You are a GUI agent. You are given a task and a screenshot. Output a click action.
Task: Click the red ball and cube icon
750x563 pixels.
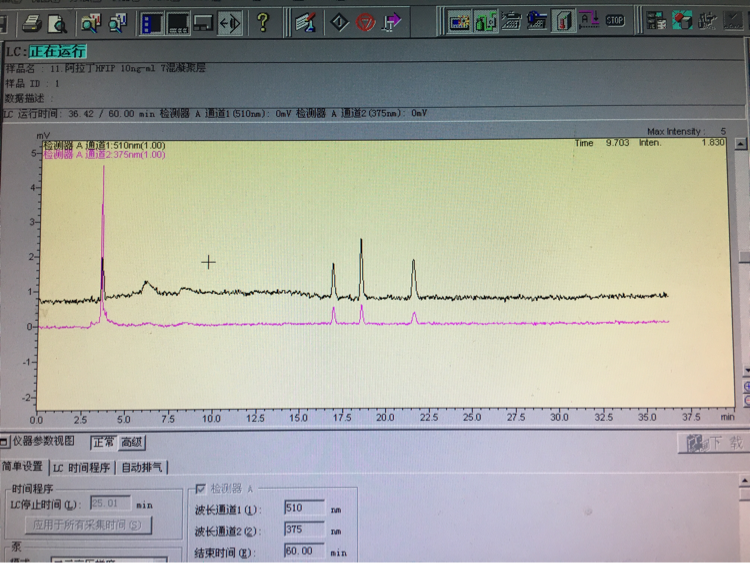click(682, 21)
